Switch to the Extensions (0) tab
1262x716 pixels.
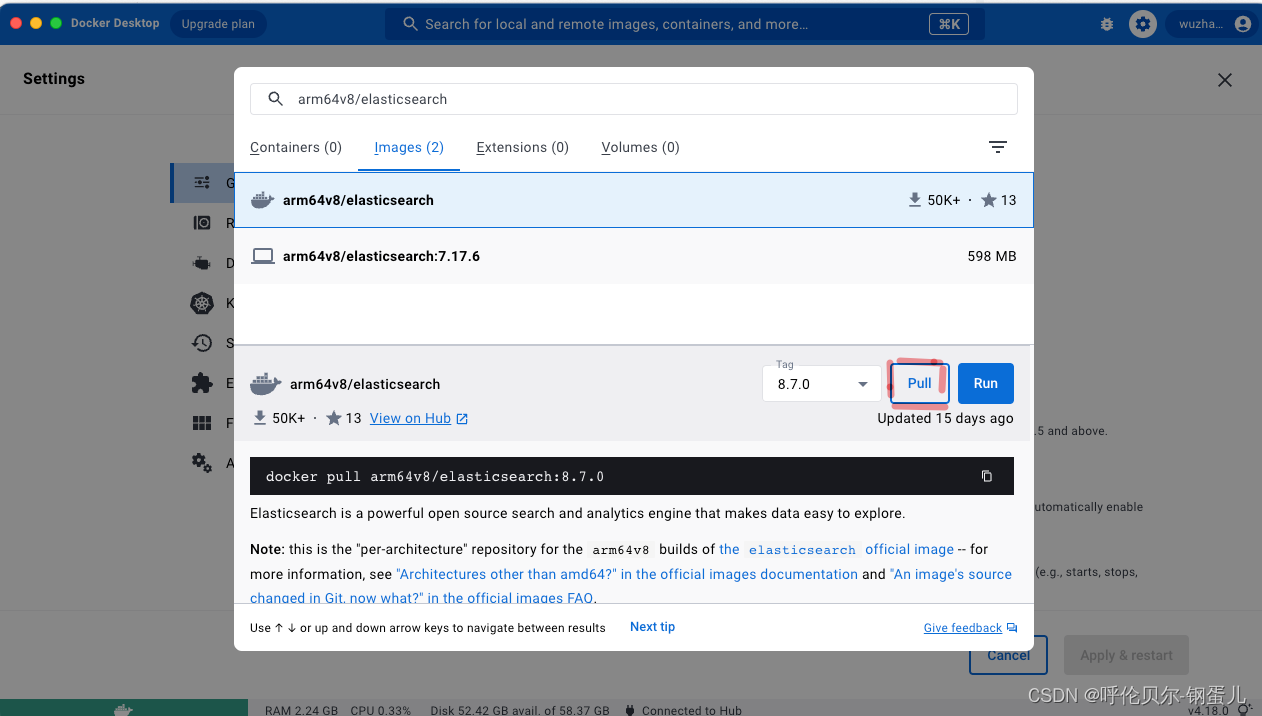pos(523,147)
